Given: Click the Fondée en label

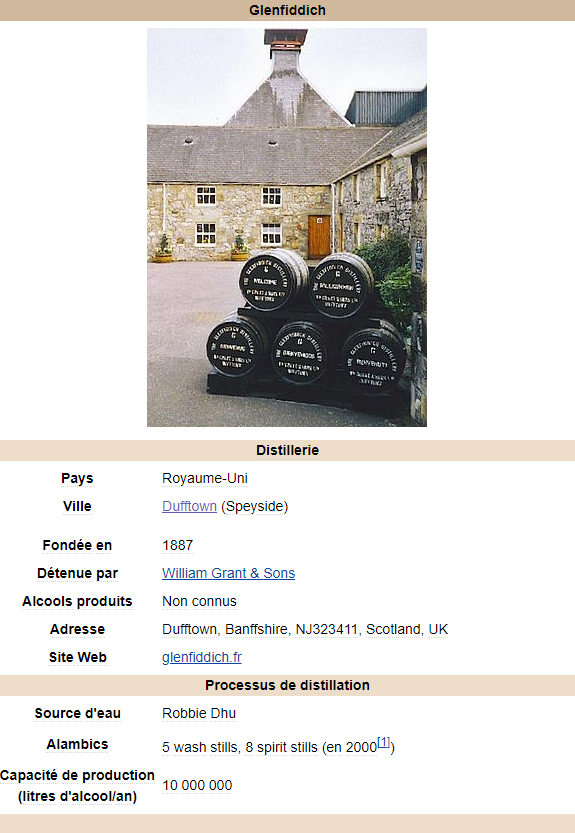Looking at the screenshot, I should (77, 545).
